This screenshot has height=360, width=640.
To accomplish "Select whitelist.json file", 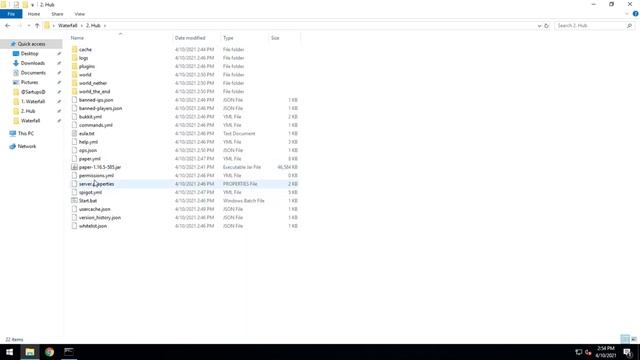I will click(x=93, y=226).
